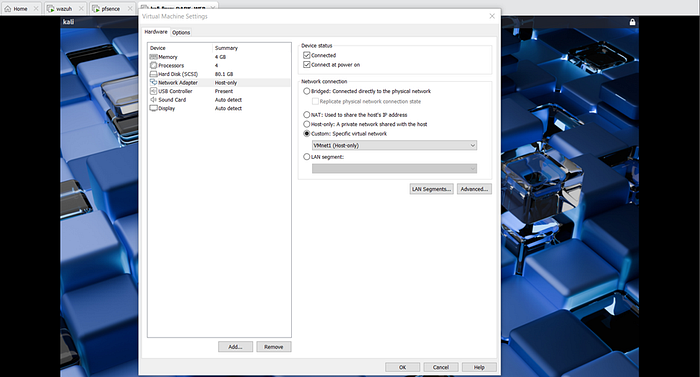
Task: Click the Host-only summary value
Action: tap(226, 83)
